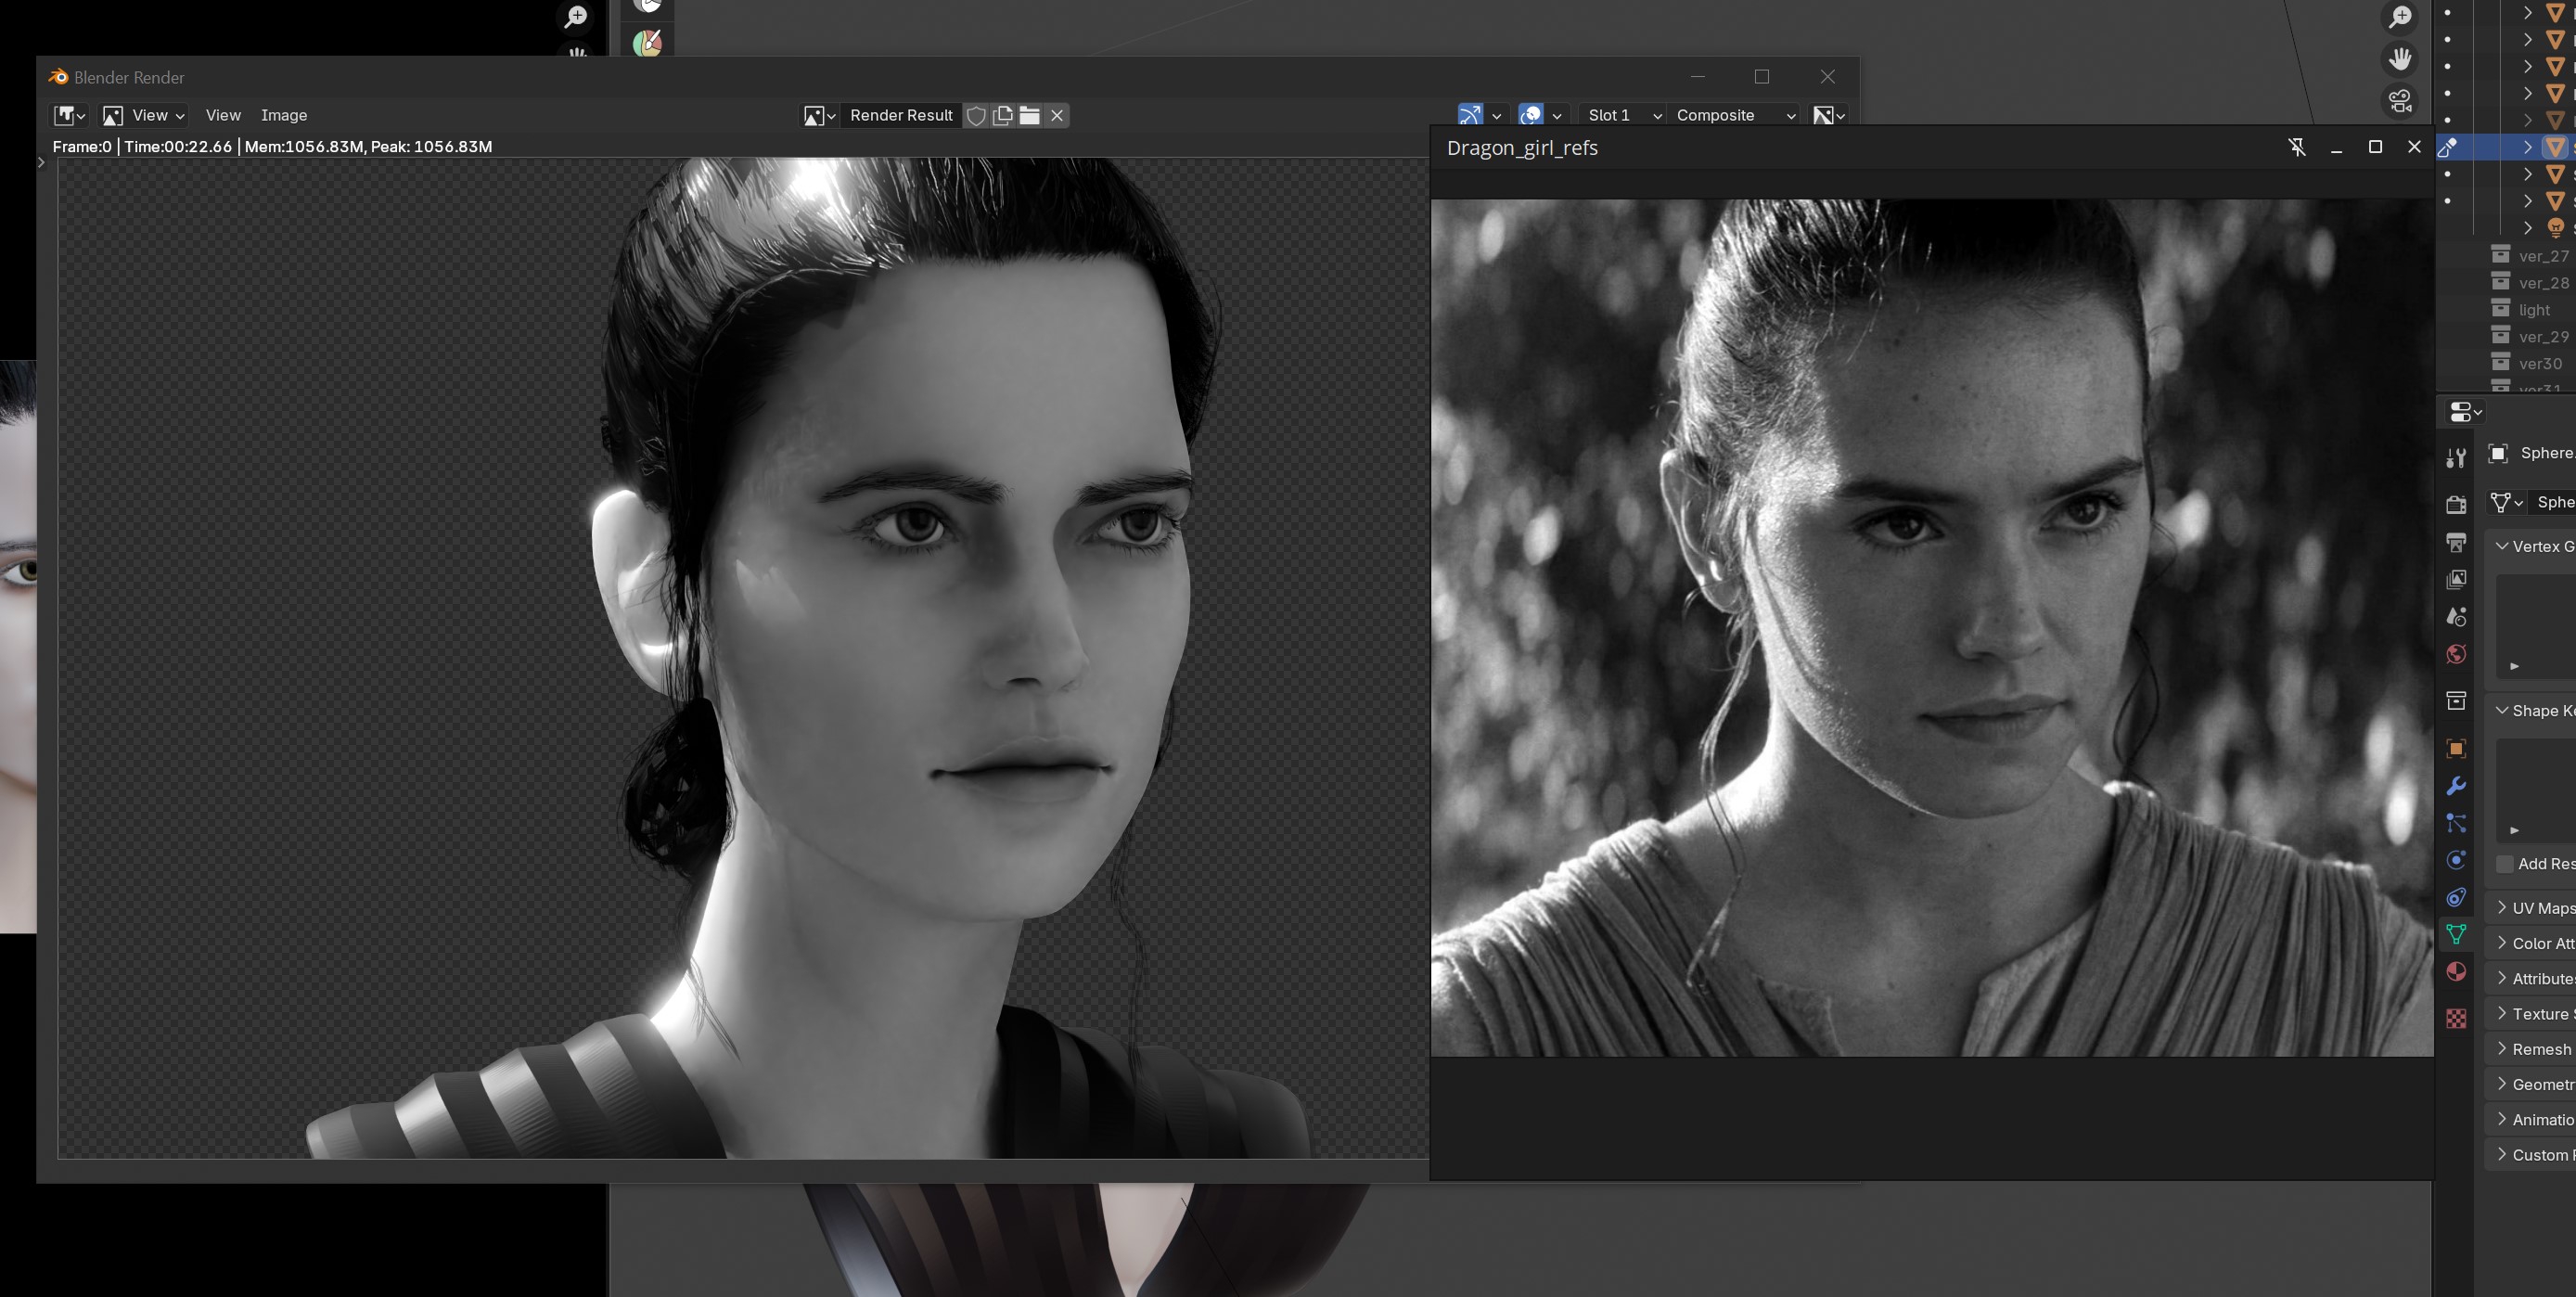
Task: Click the open image folder icon
Action: (x=1029, y=116)
